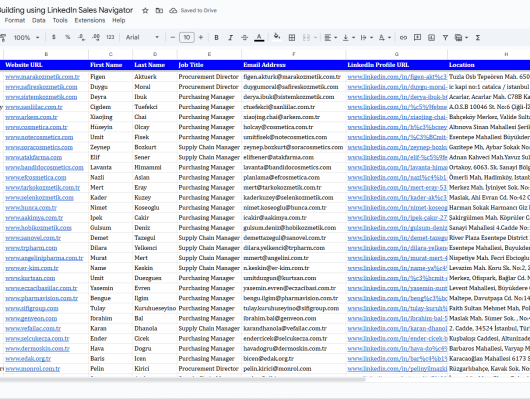This screenshot has height=400, width=530.
Task: Format as percent
Action: coord(68,37)
